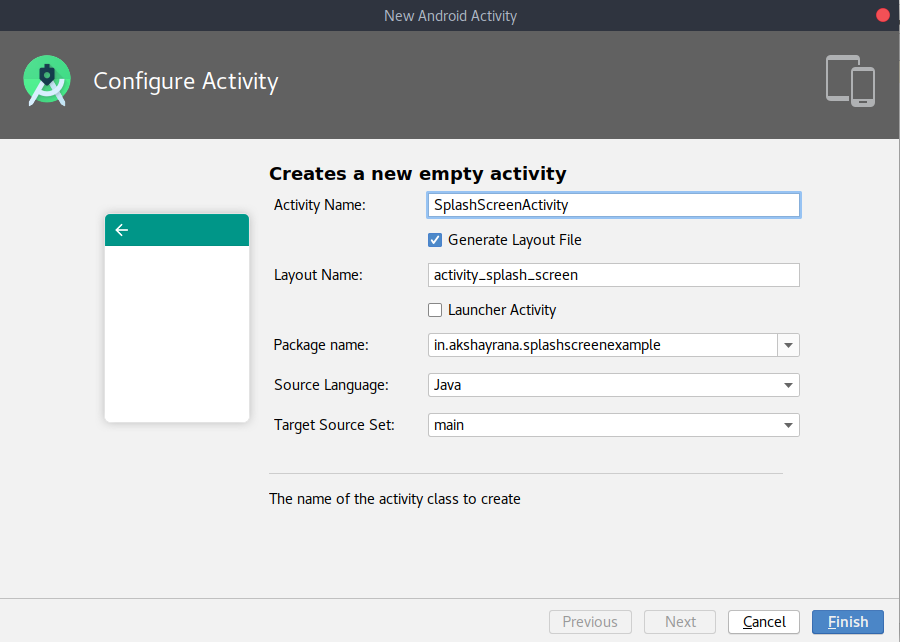Click the New Android Activity title bar
The image size is (900, 642).
click(x=450, y=15)
